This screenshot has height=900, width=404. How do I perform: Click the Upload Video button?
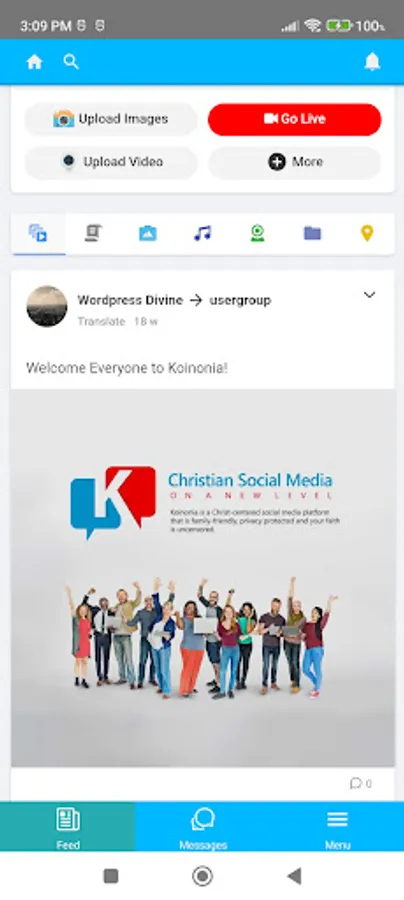[111, 162]
